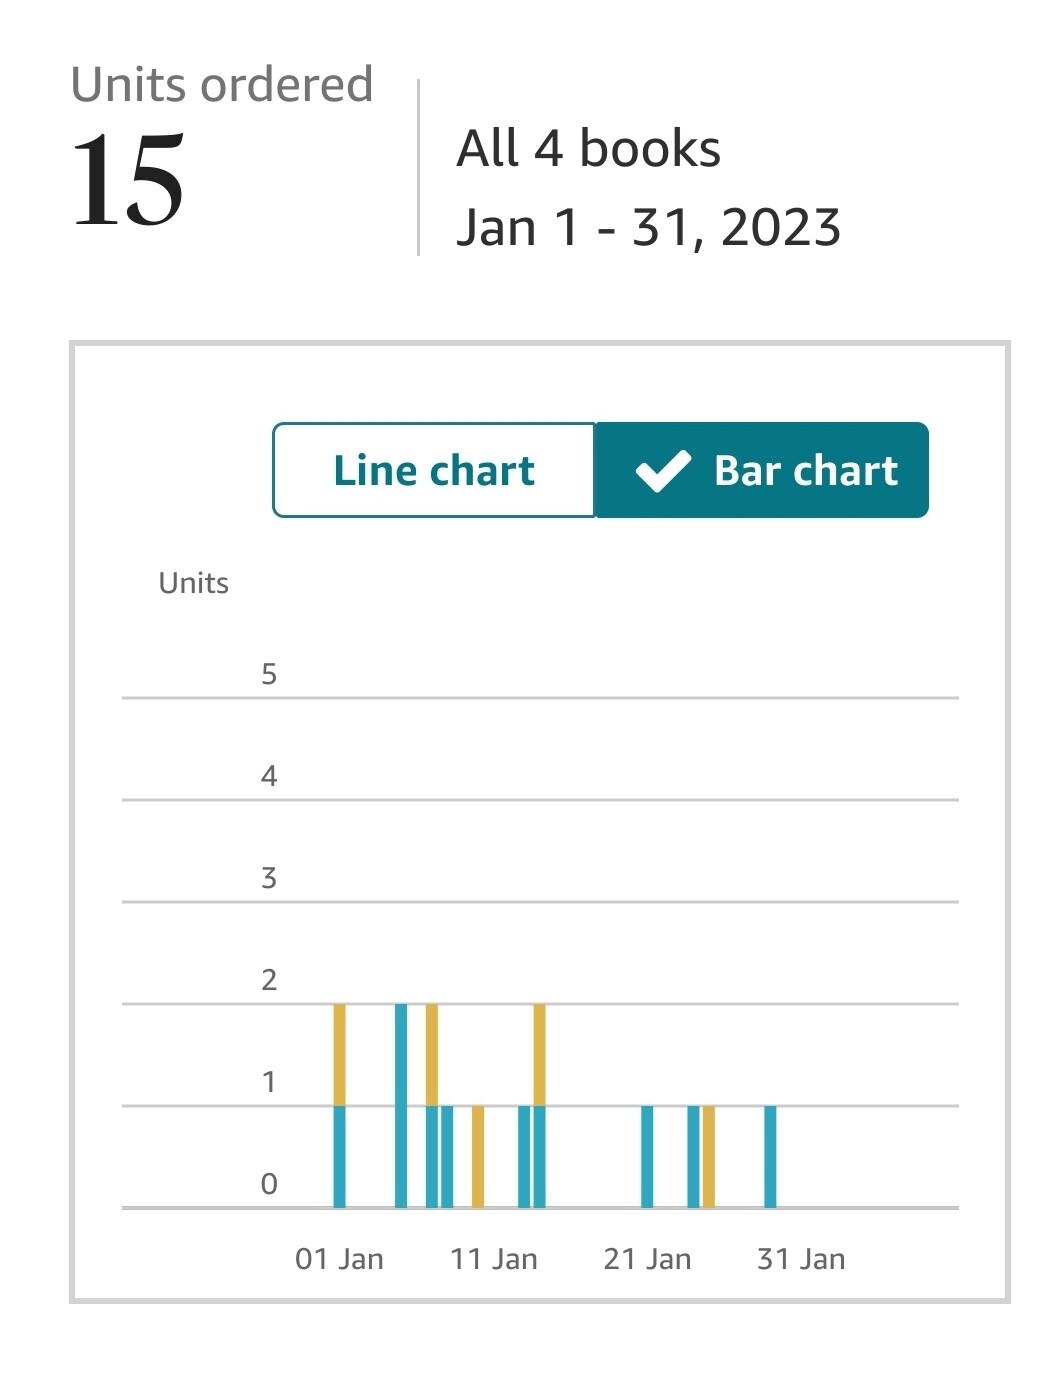Image resolution: width=1060 pixels, height=1388 pixels.
Task: Click the 11 Jan x-axis label
Action: coord(493,1259)
